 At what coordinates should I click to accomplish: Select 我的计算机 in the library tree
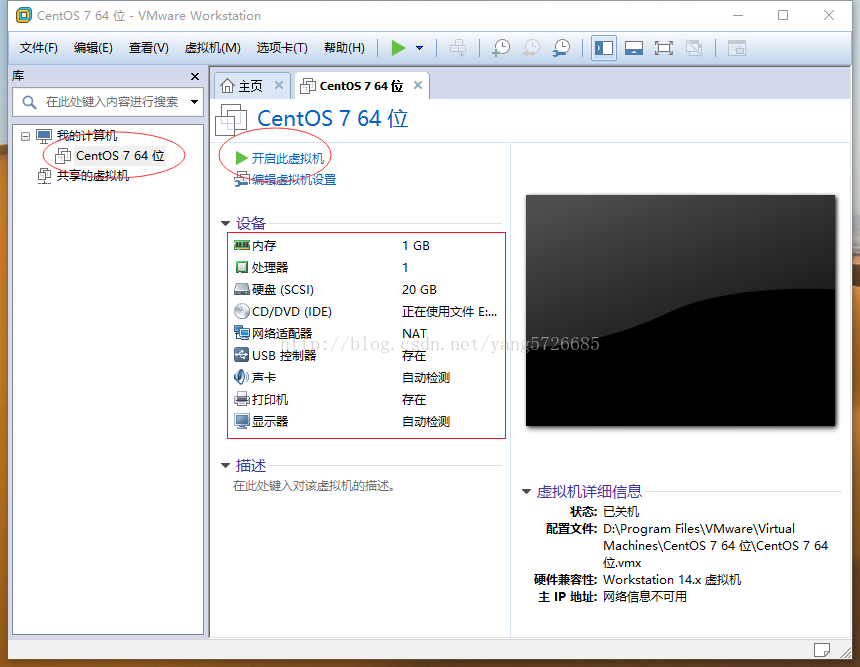(87, 135)
